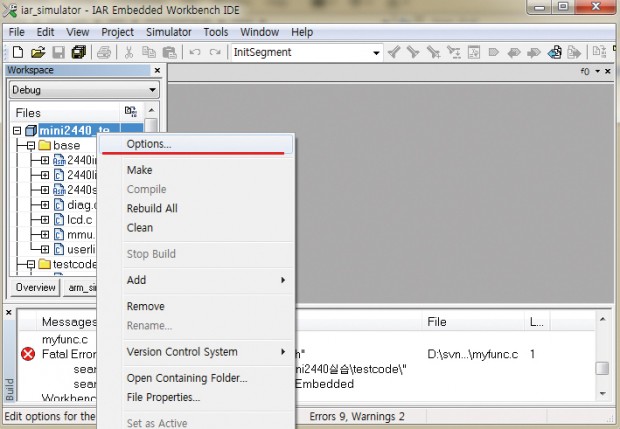Click the rightmost visible toolbar page icon
Screen dimensions: 620x429
coord(599,52)
